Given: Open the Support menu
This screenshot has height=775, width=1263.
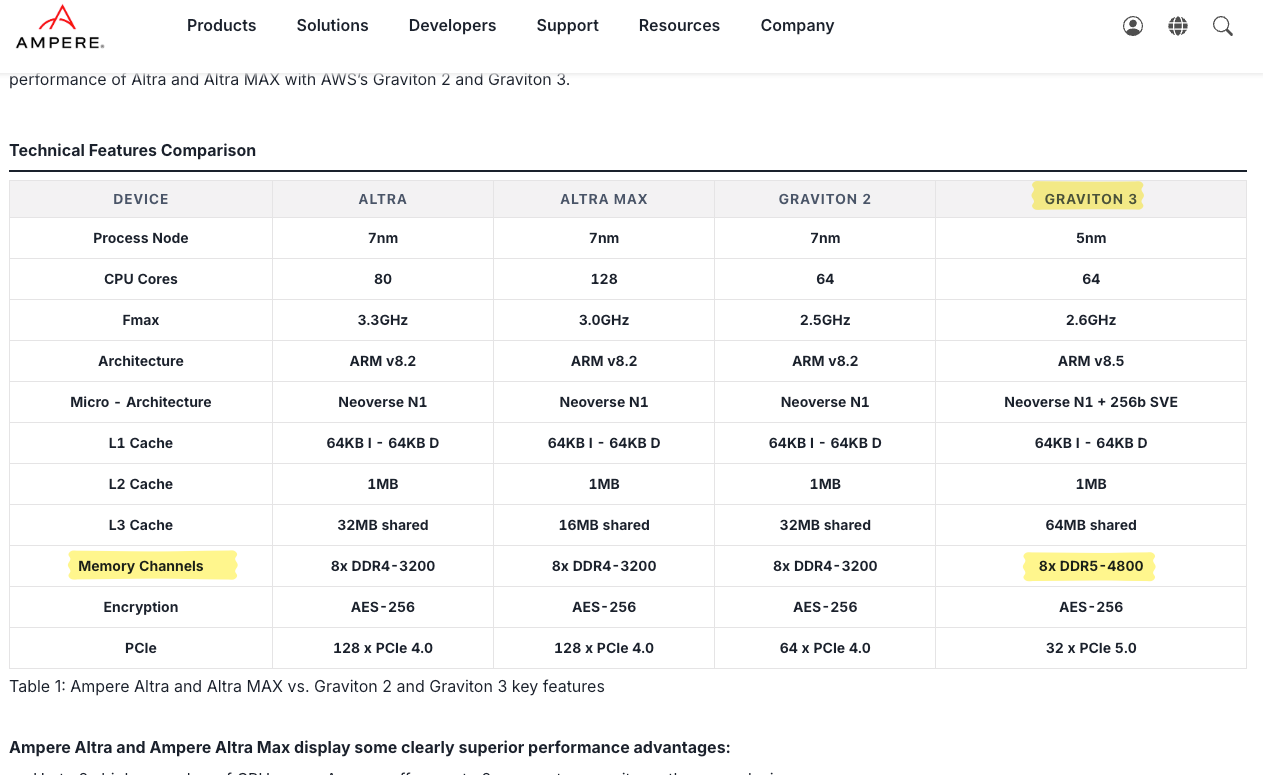Looking at the screenshot, I should click(x=567, y=25).
